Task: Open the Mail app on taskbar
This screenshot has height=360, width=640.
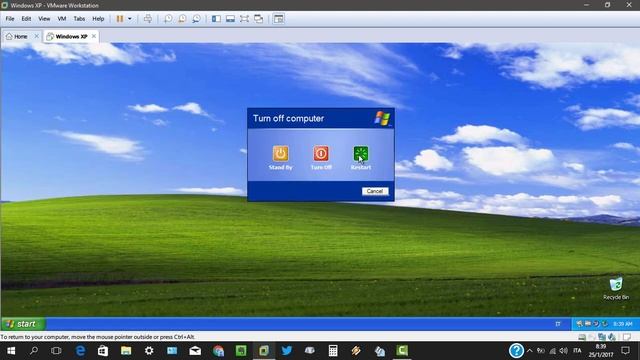Action: [195, 351]
